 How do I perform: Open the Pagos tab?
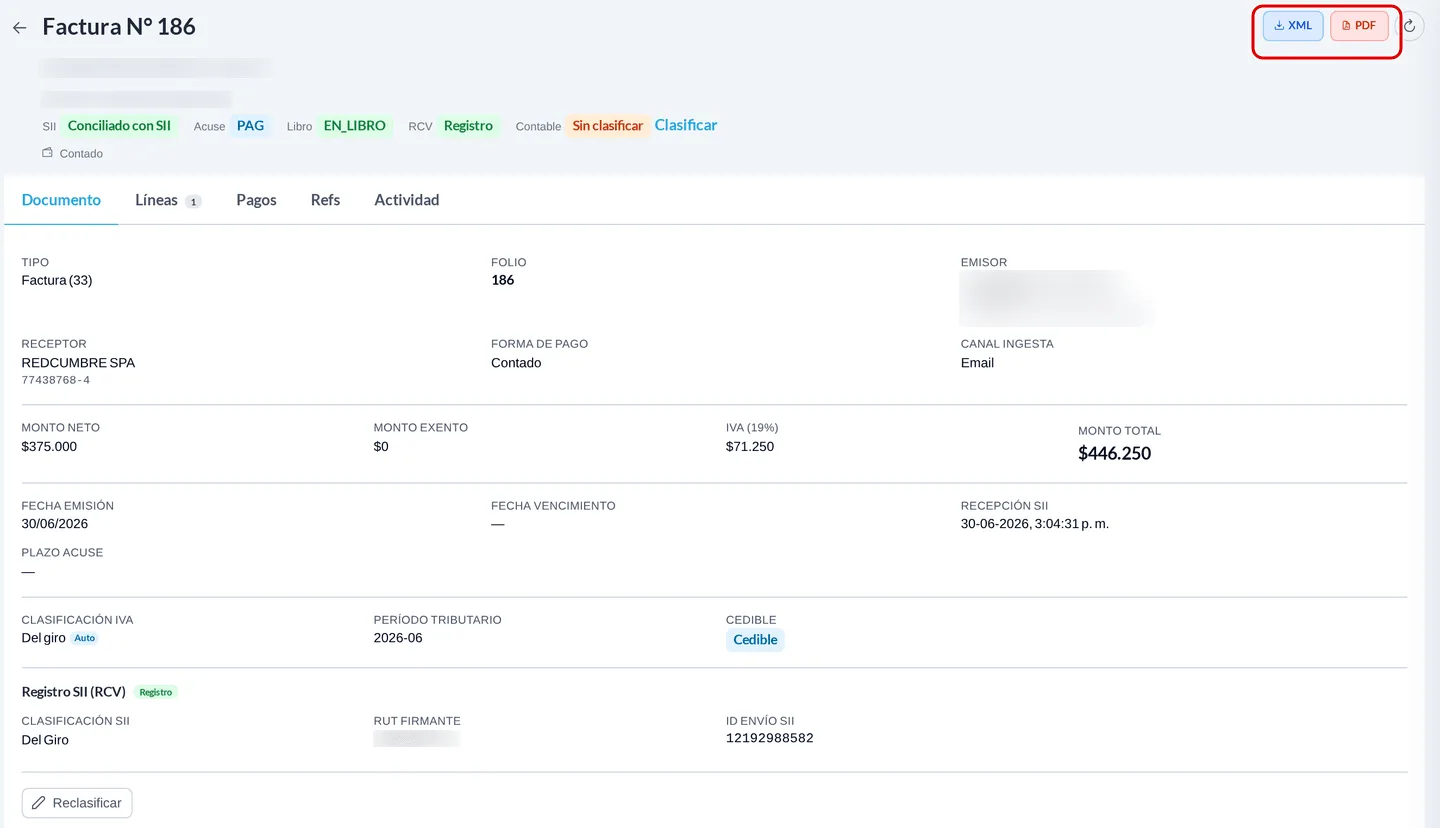[x=256, y=200]
